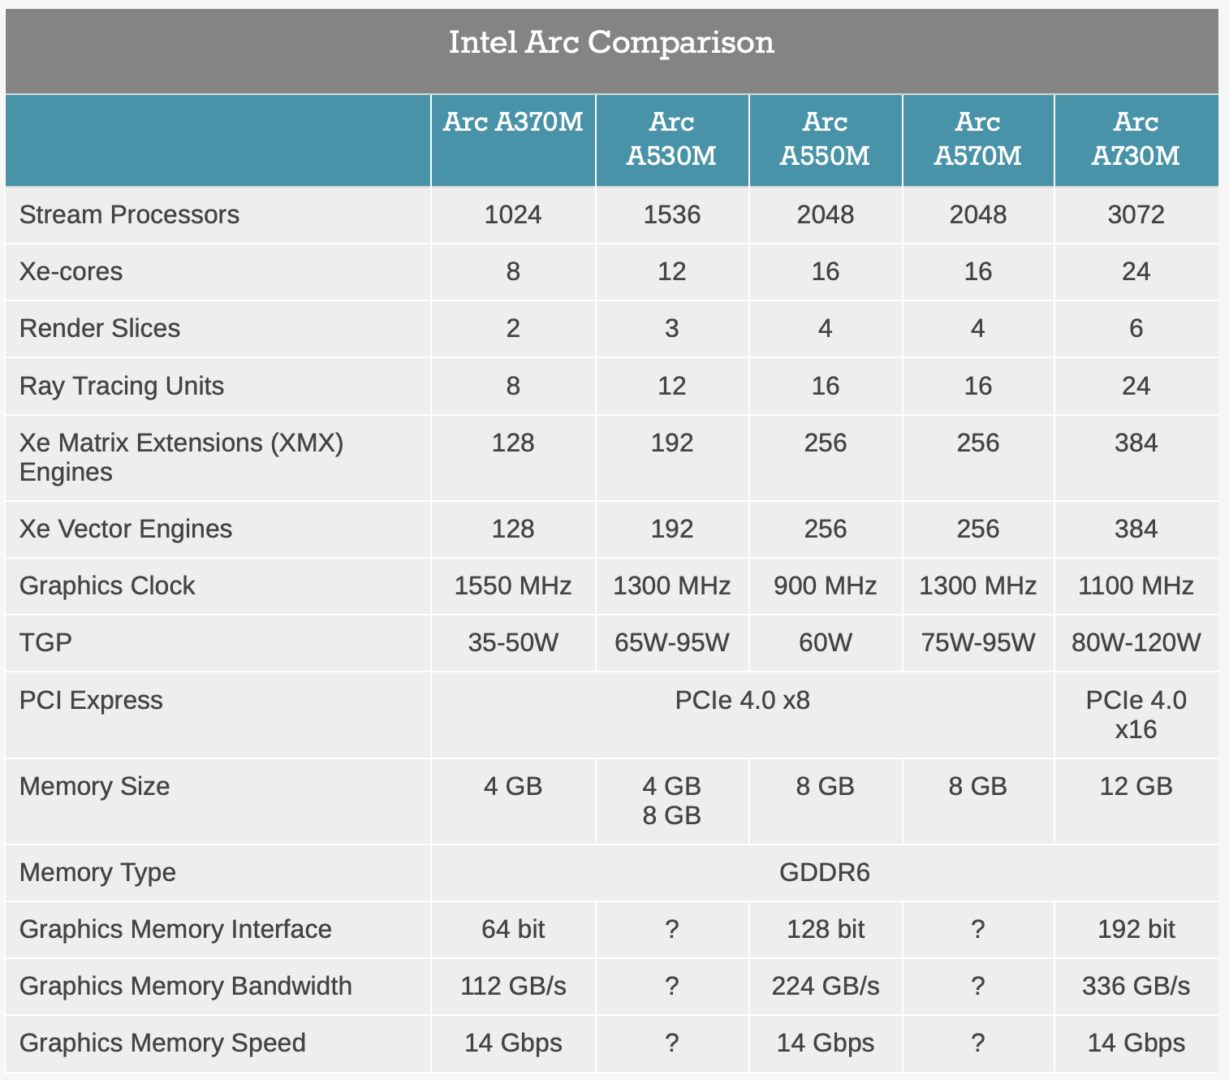Image resolution: width=1229 pixels, height=1080 pixels.
Task: Click Stream Processors "2048" under Arc A550M
Action: 825,215
